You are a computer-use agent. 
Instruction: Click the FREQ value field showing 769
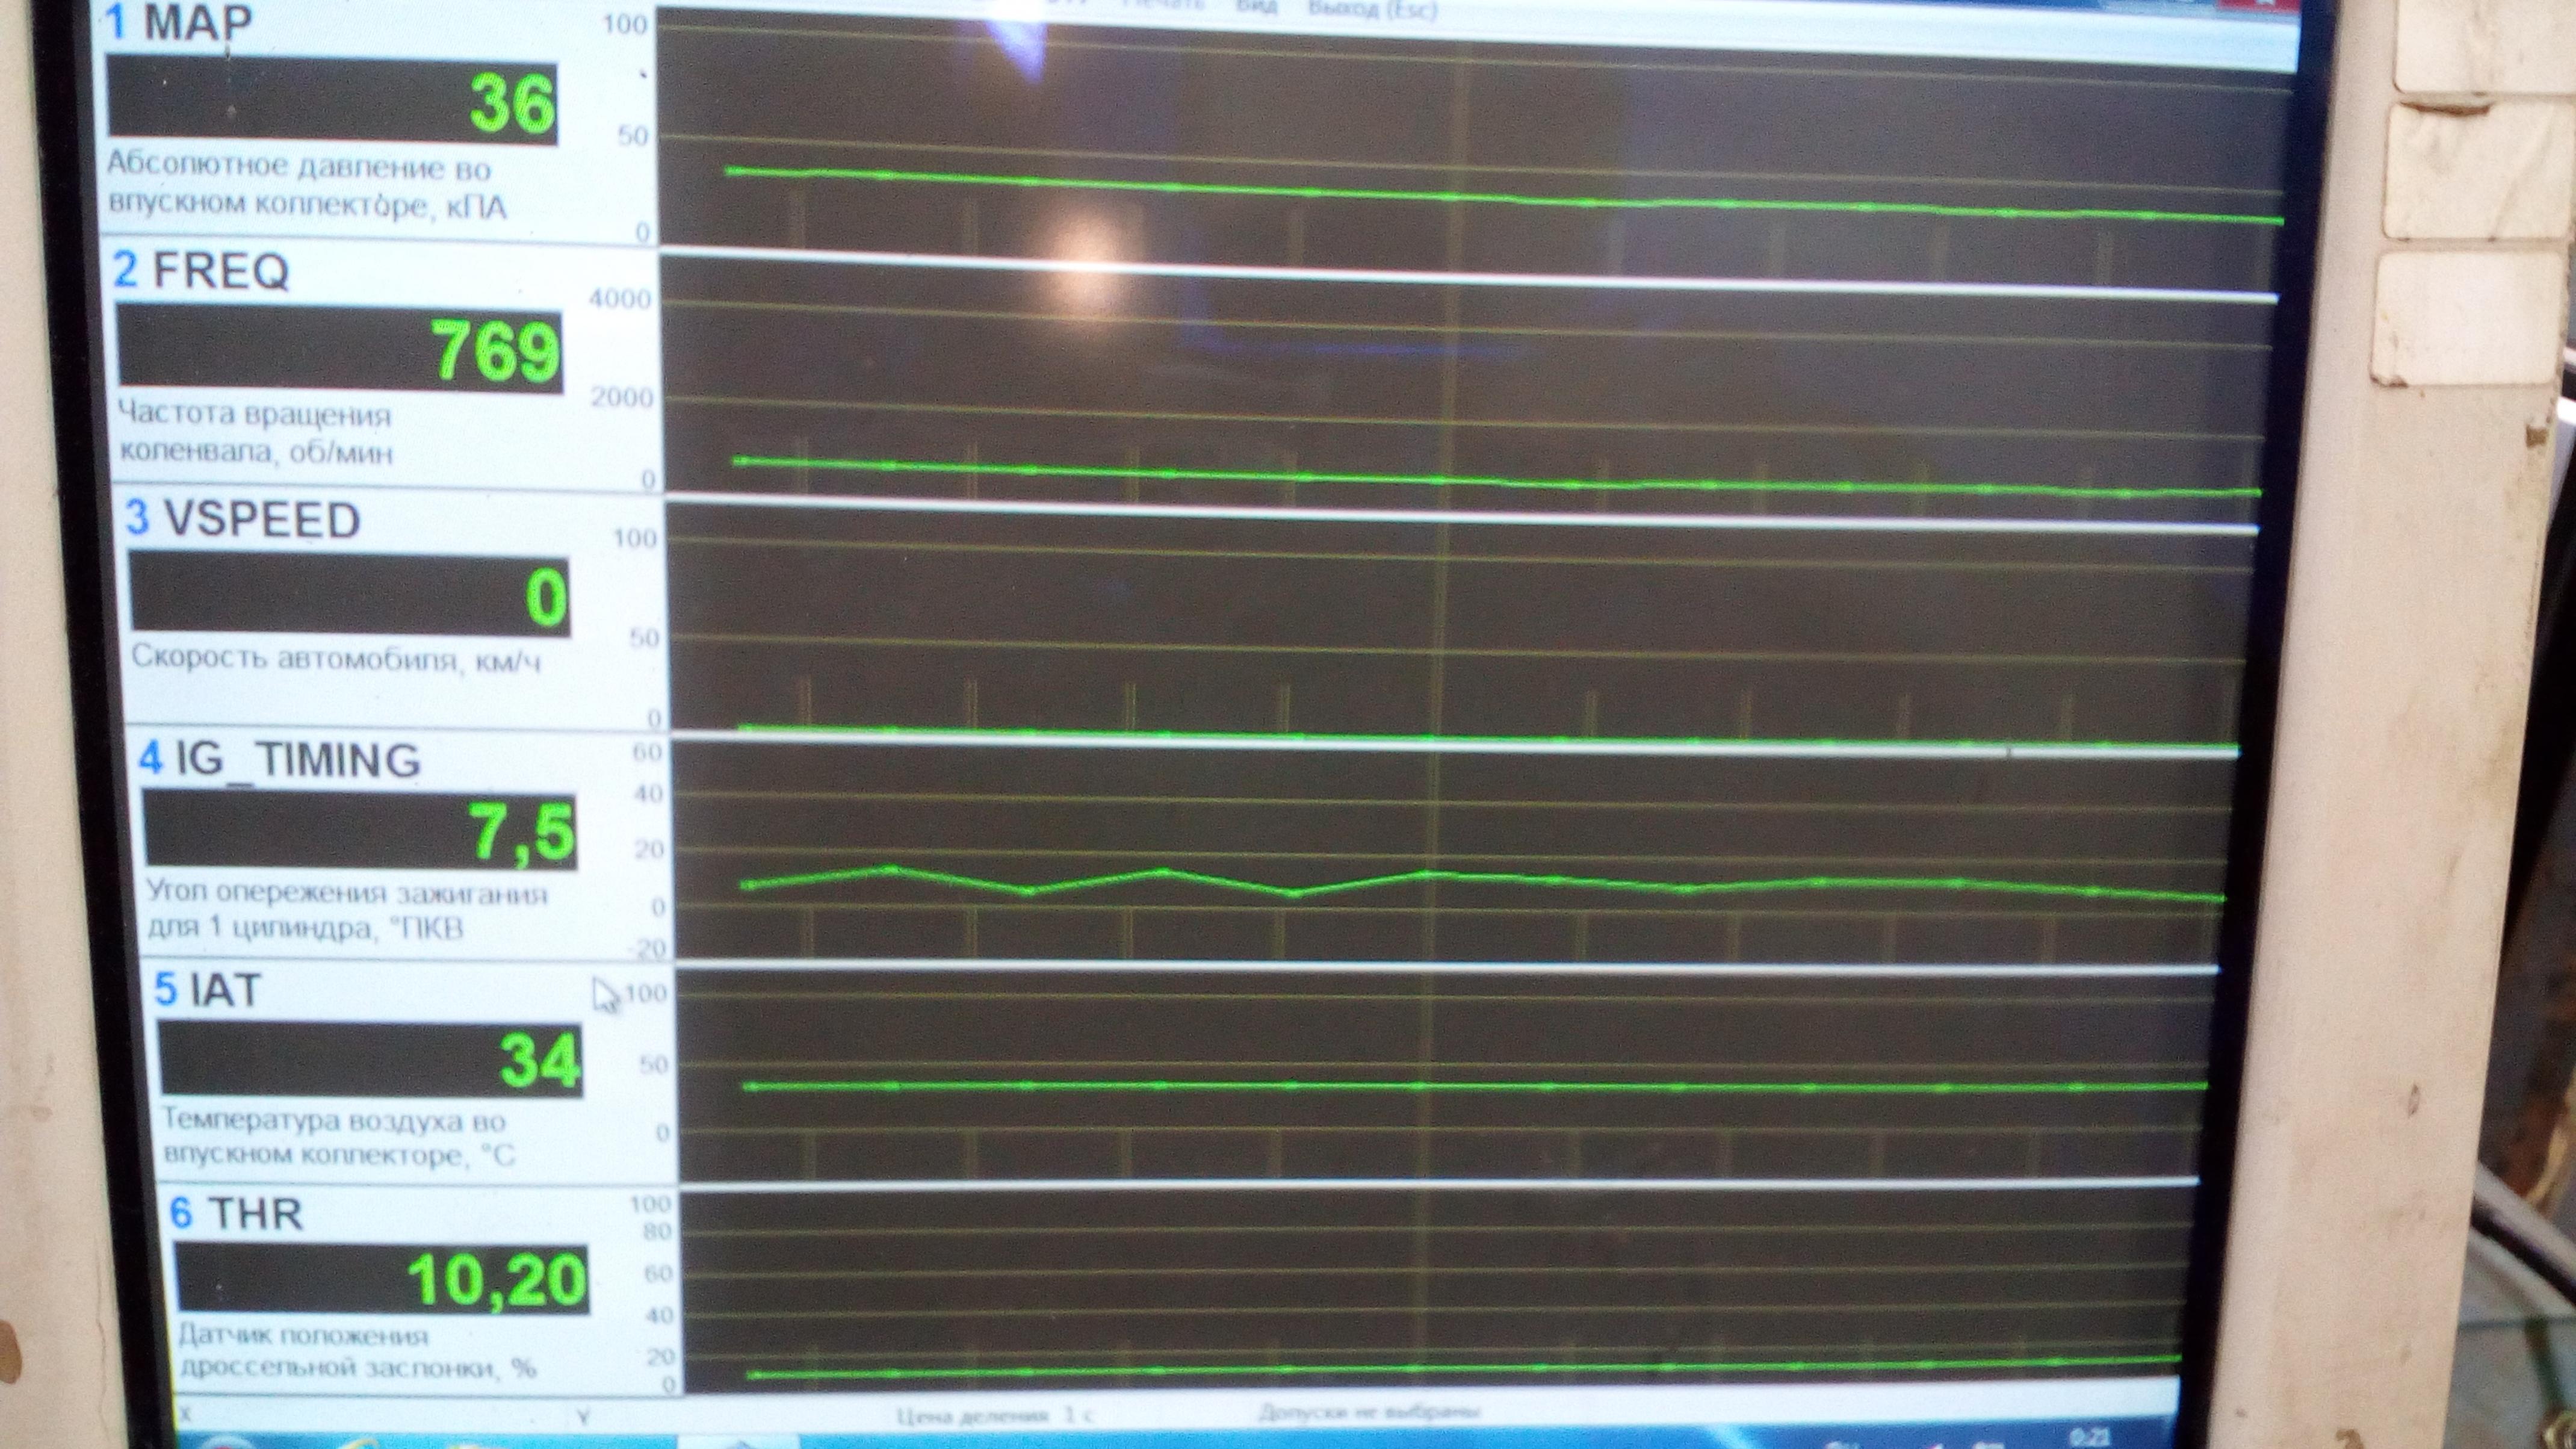click(340, 348)
